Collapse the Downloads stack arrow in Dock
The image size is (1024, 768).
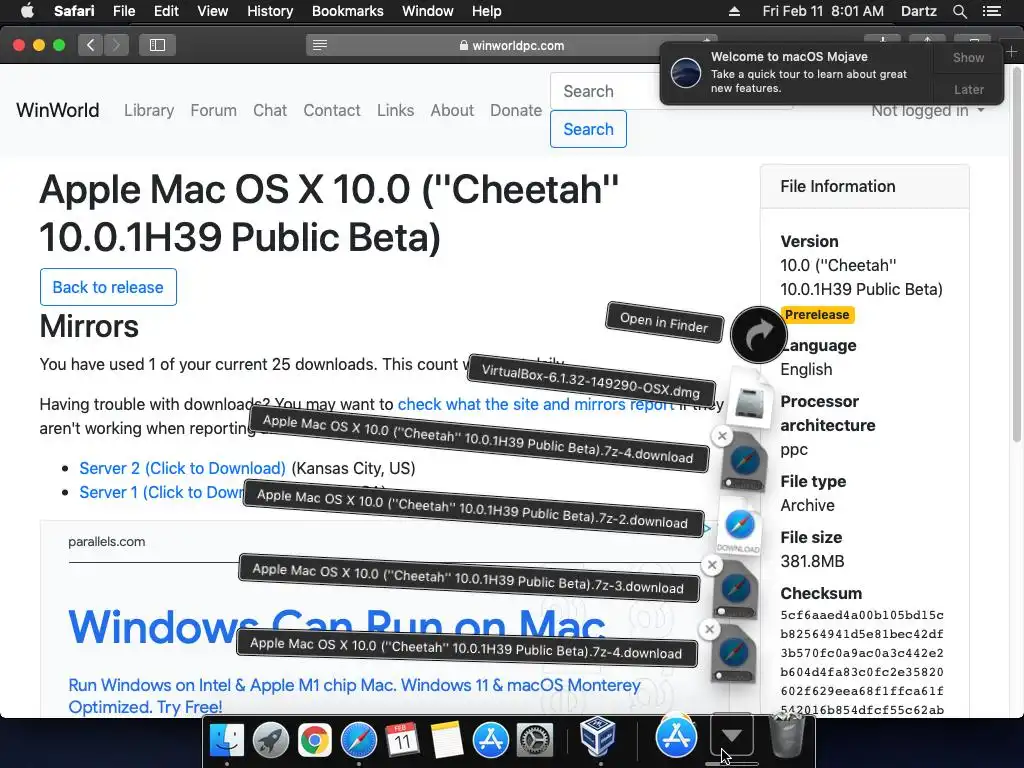coord(731,735)
